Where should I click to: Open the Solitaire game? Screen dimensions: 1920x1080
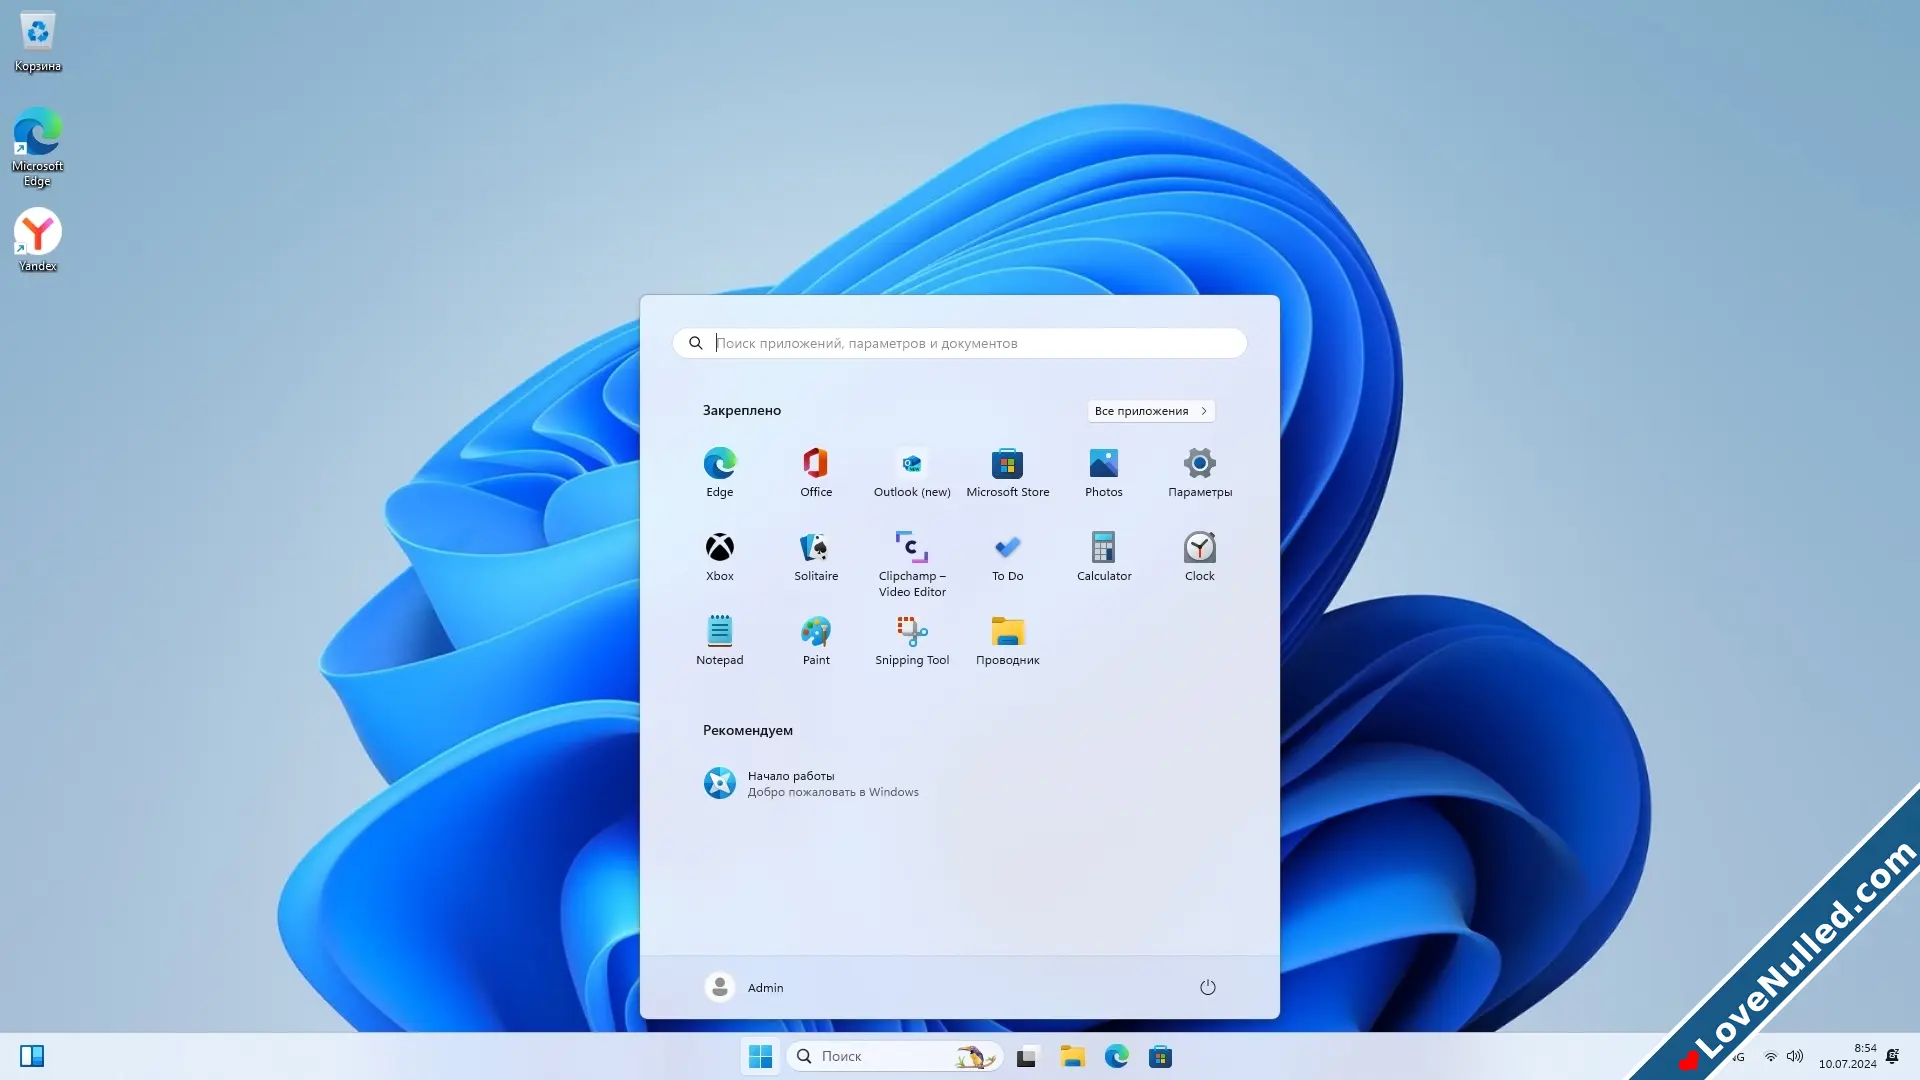pos(816,557)
